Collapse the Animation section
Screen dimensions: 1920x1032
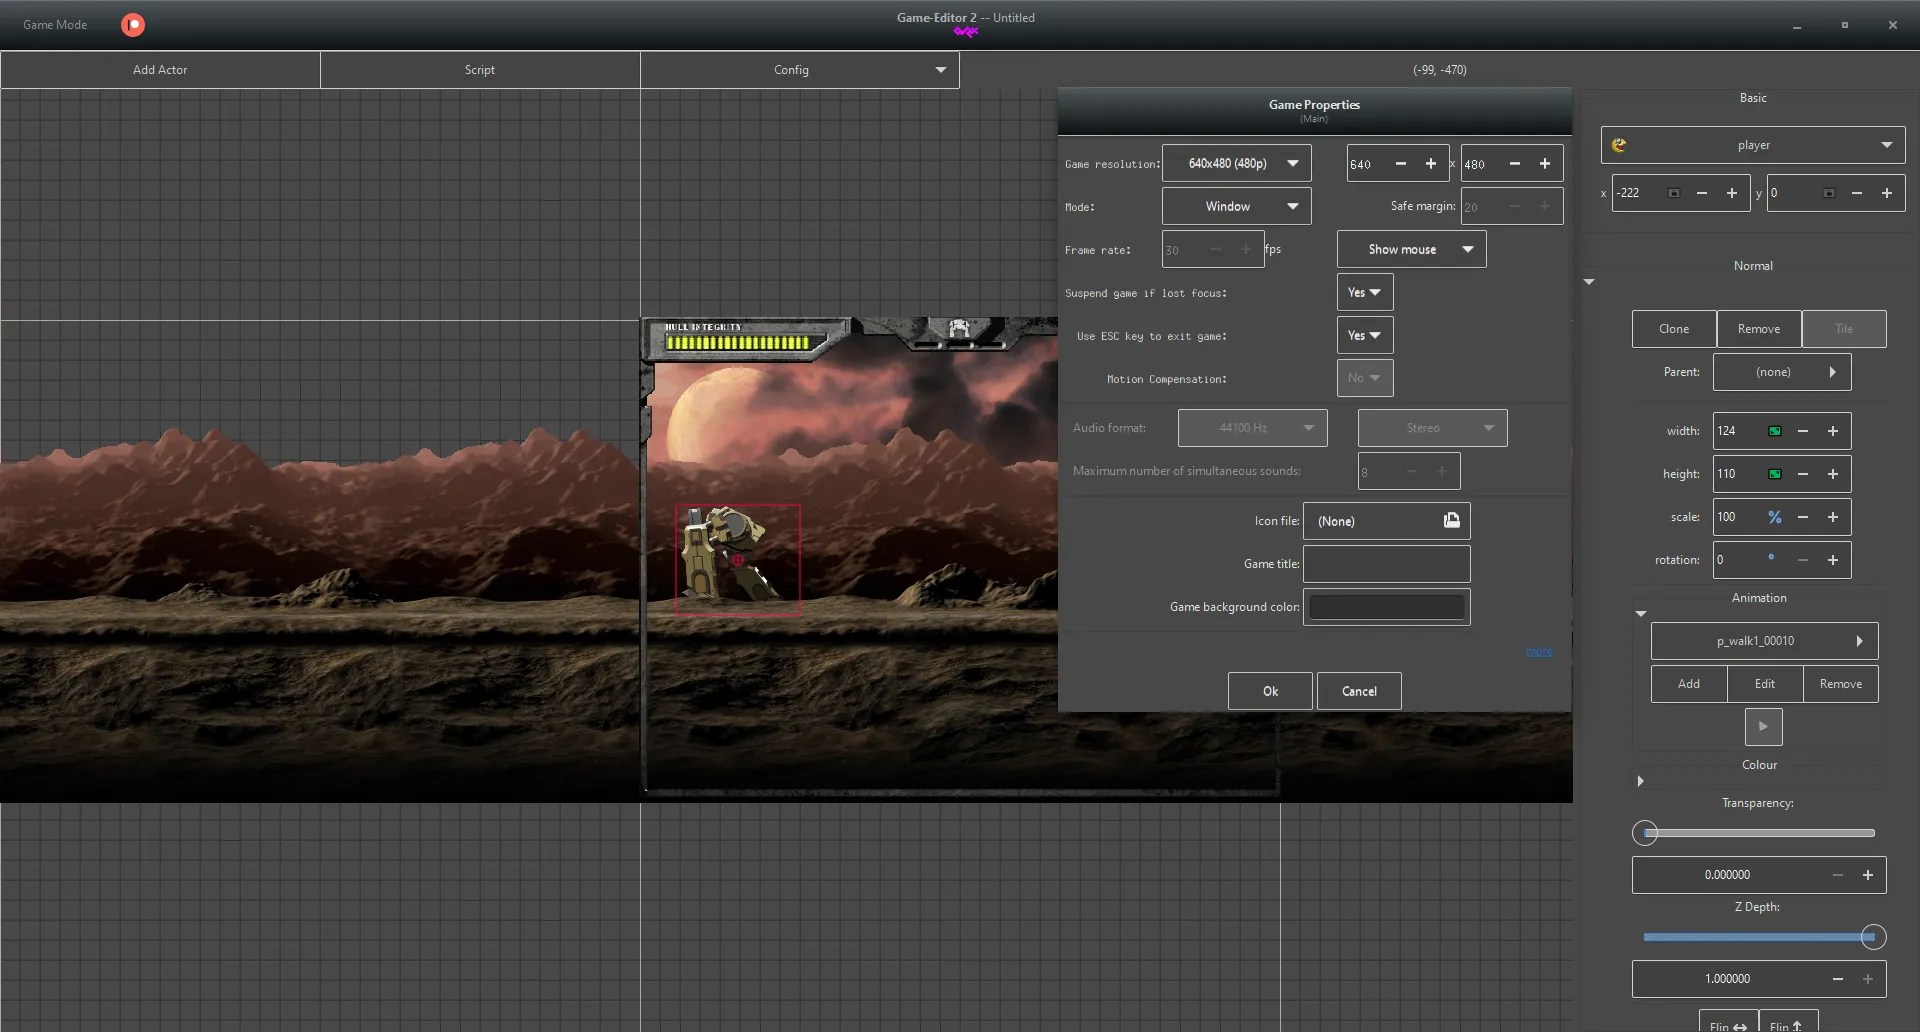pos(1640,614)
